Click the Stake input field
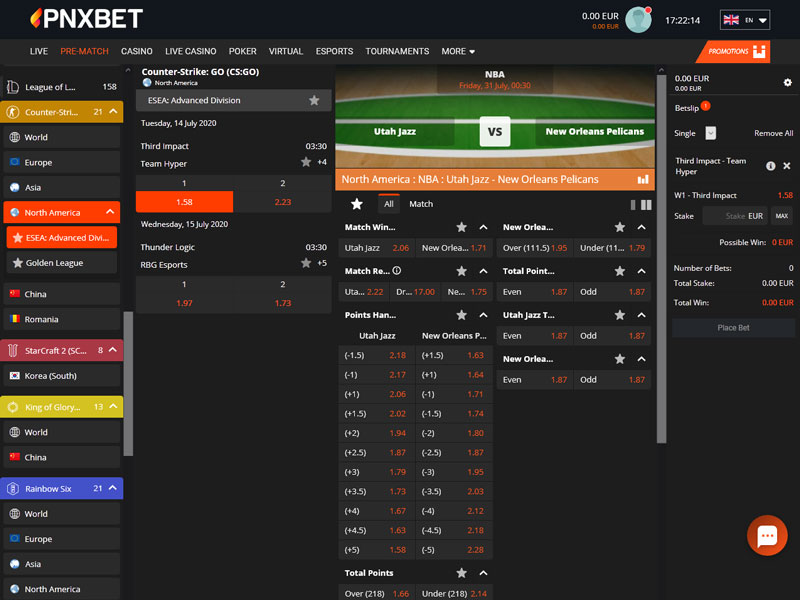800x600 pixels. point(735,216)
